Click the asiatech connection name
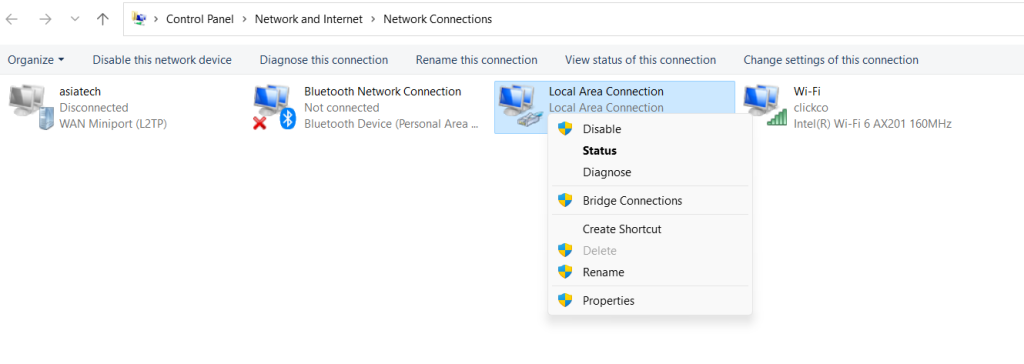This screenshot has width=1024, height=364. pos(80,91)
